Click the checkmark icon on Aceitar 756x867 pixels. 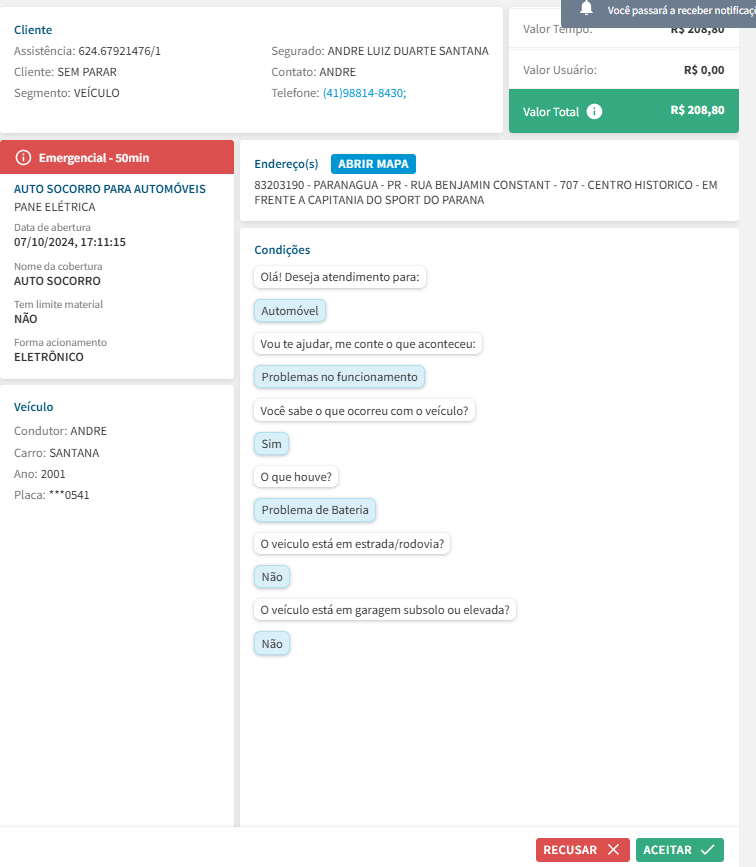tap(707, 850)
